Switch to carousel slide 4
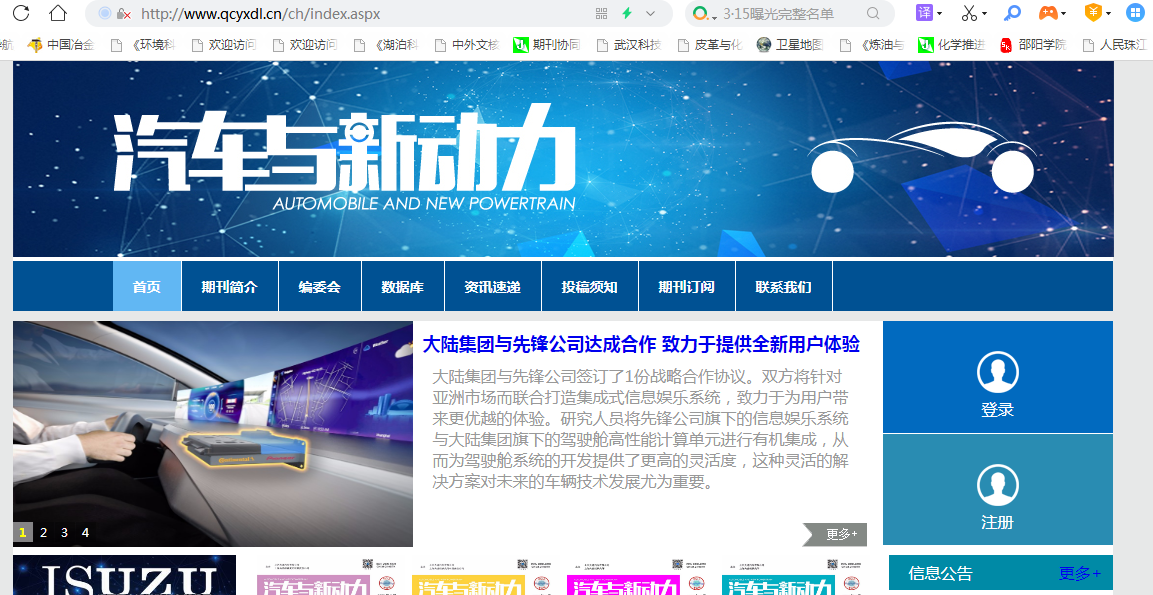The height and width of the screenshot is (595, 1153). (85, 533)
